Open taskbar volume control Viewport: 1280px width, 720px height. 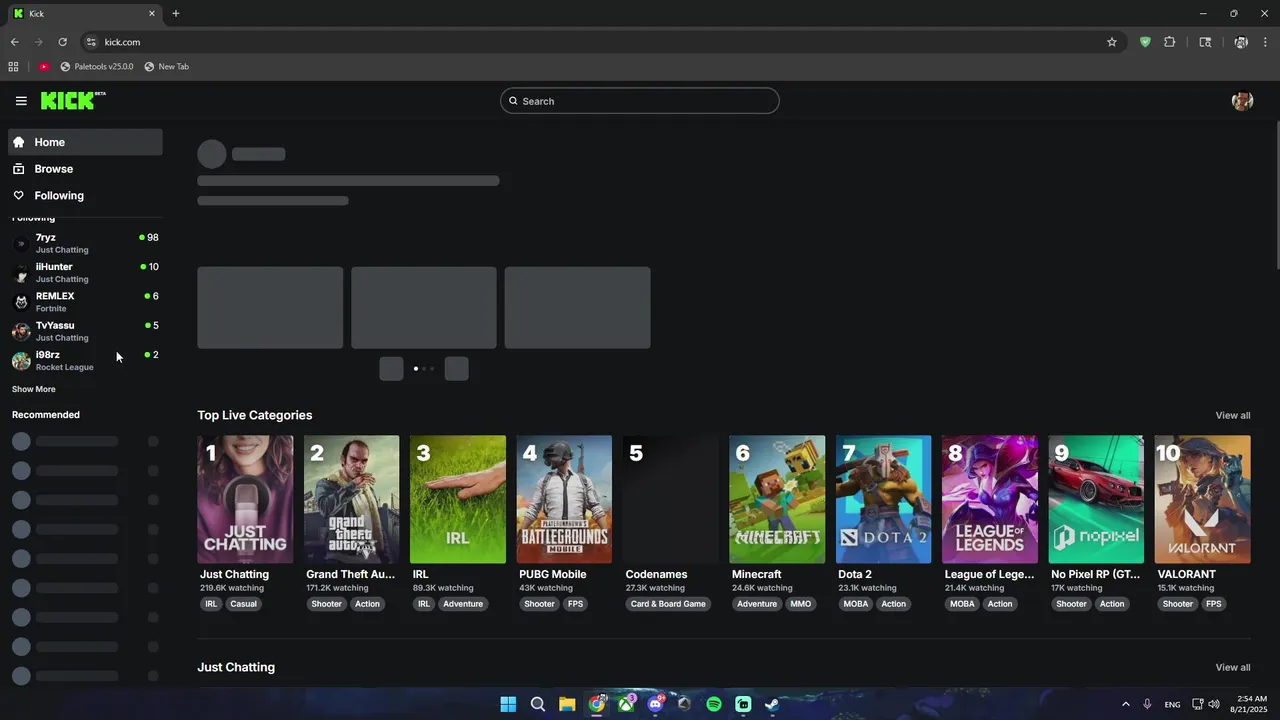(x=1214, y=704)
